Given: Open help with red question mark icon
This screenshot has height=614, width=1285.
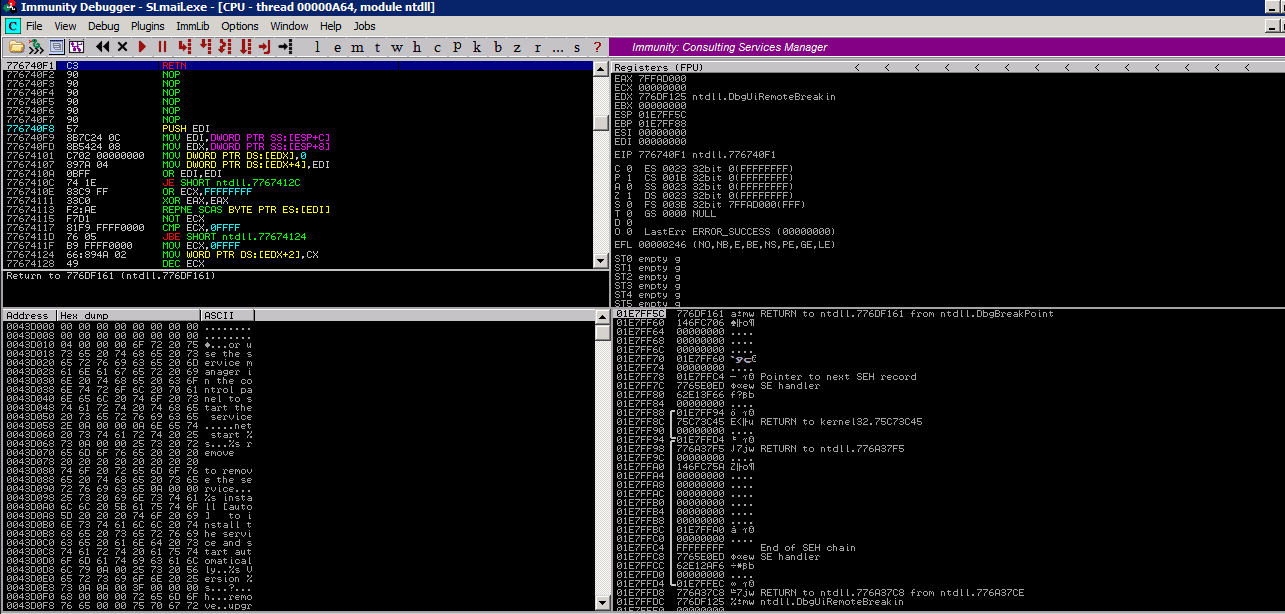Looking at the screenshot, I should click(x=597, y=47).
